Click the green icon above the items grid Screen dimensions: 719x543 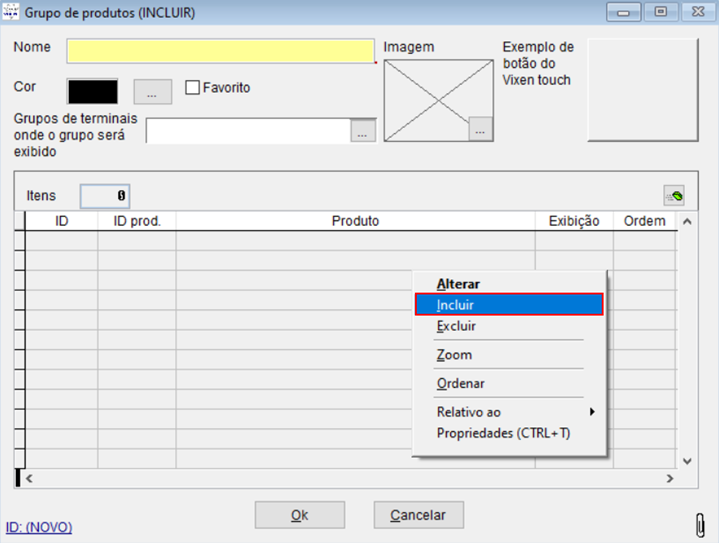pos(674,196)
